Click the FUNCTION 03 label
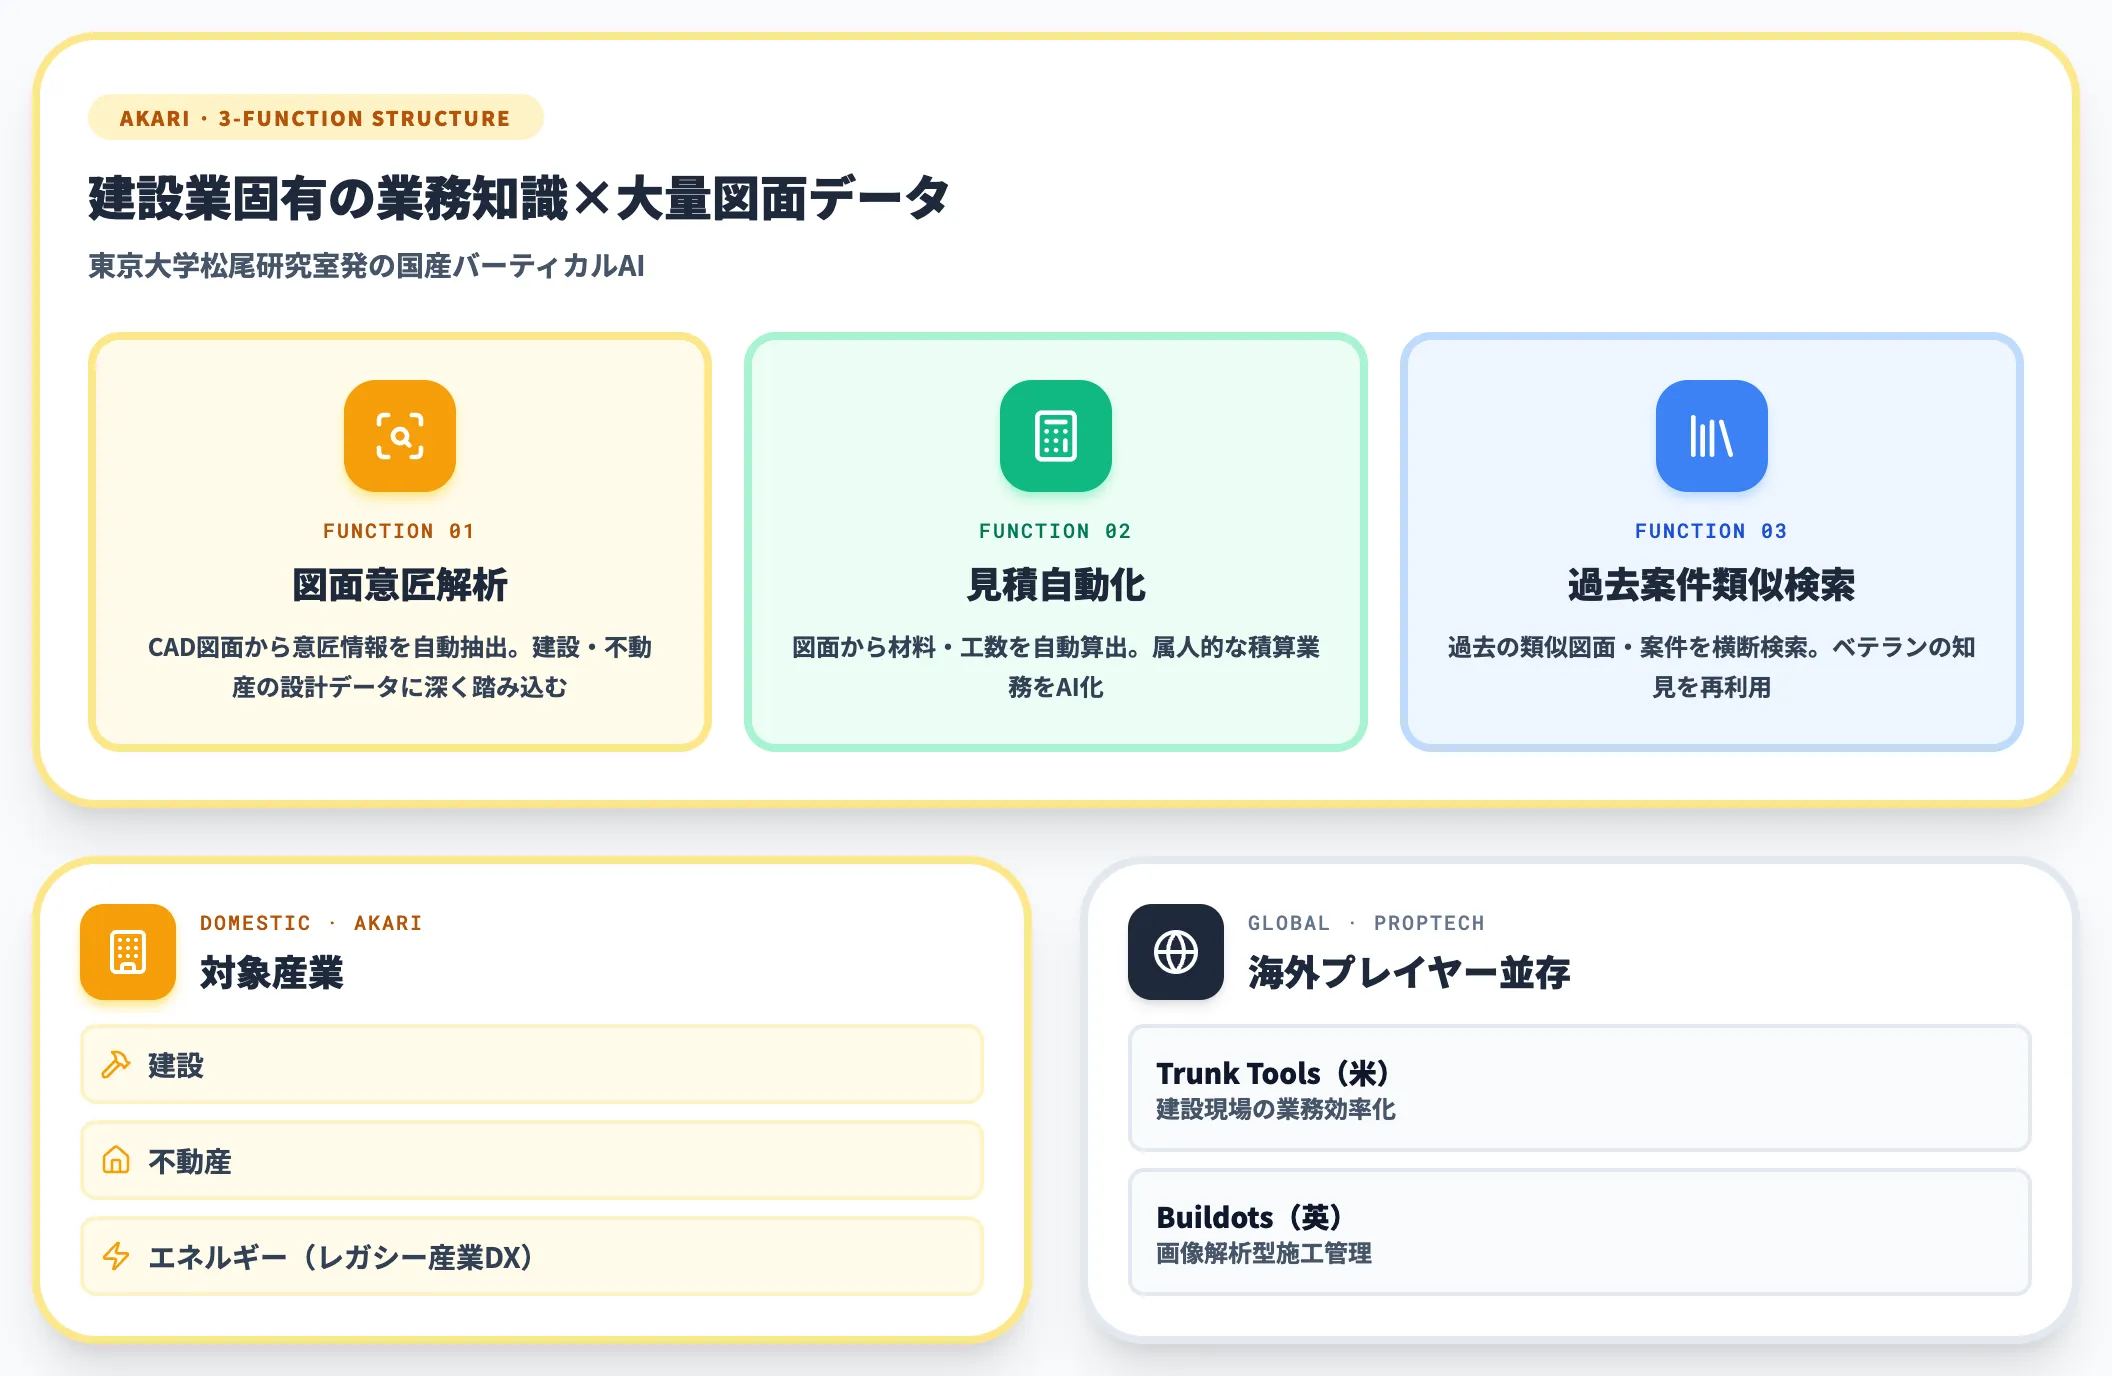Image resolution: width=2112 pixels, height=1376 pixels. pyautogui.click(x=1711, y=531)
